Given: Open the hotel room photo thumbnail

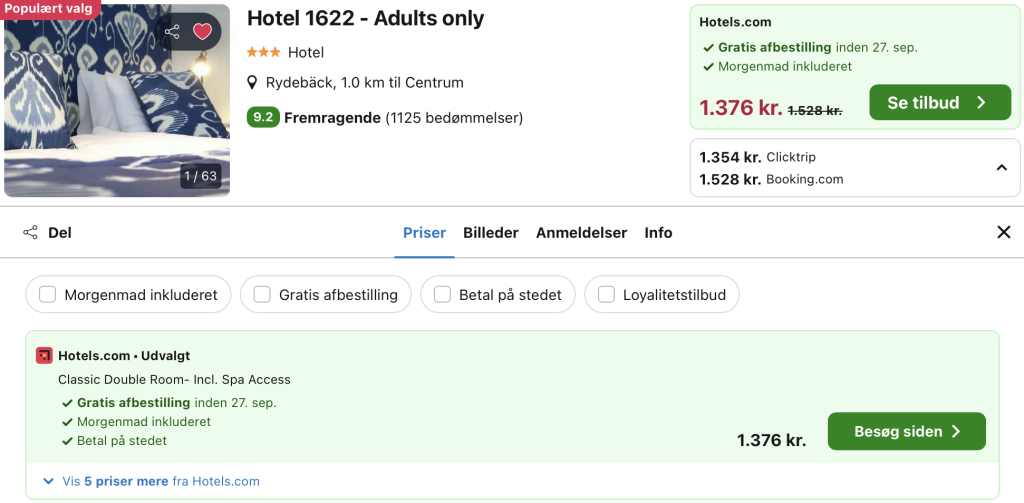Looking at the screenshot, I should [117, 101].
